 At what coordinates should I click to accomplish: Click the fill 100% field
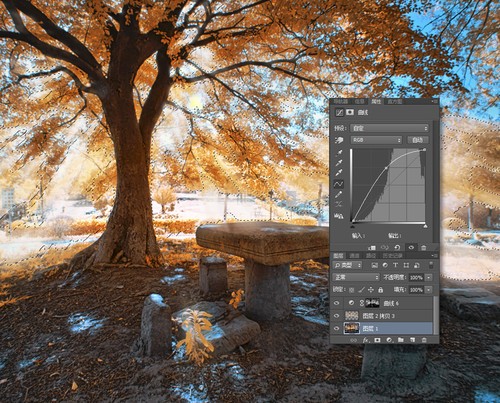pos(416,290)
